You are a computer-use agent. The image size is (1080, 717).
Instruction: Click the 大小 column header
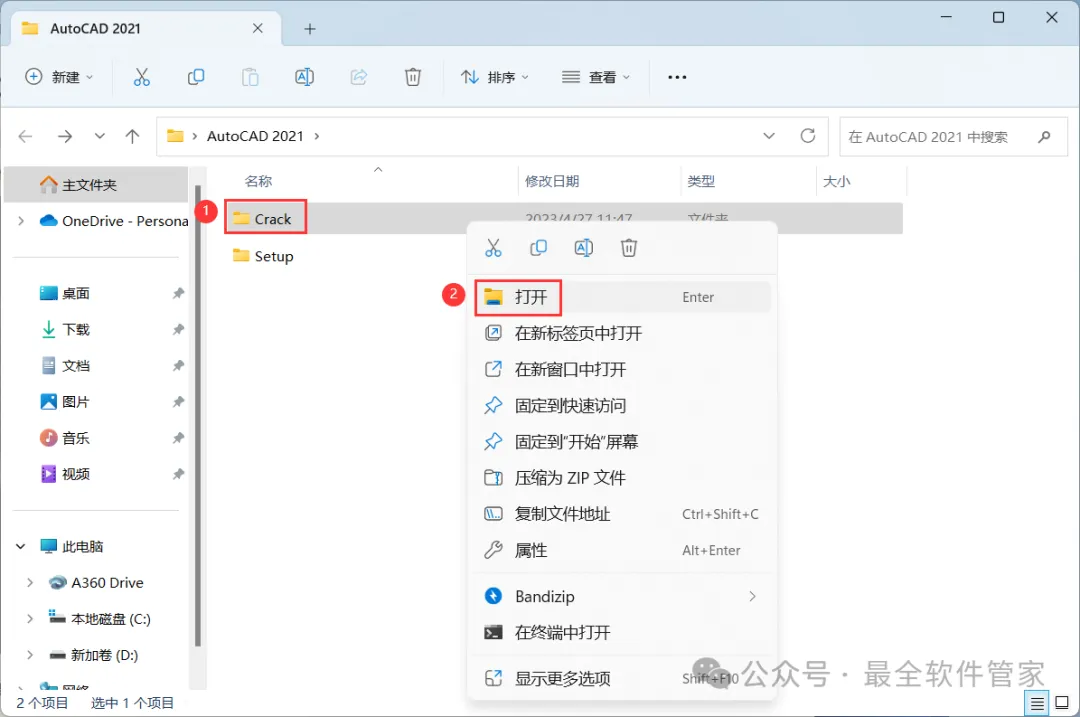(837, 181)
